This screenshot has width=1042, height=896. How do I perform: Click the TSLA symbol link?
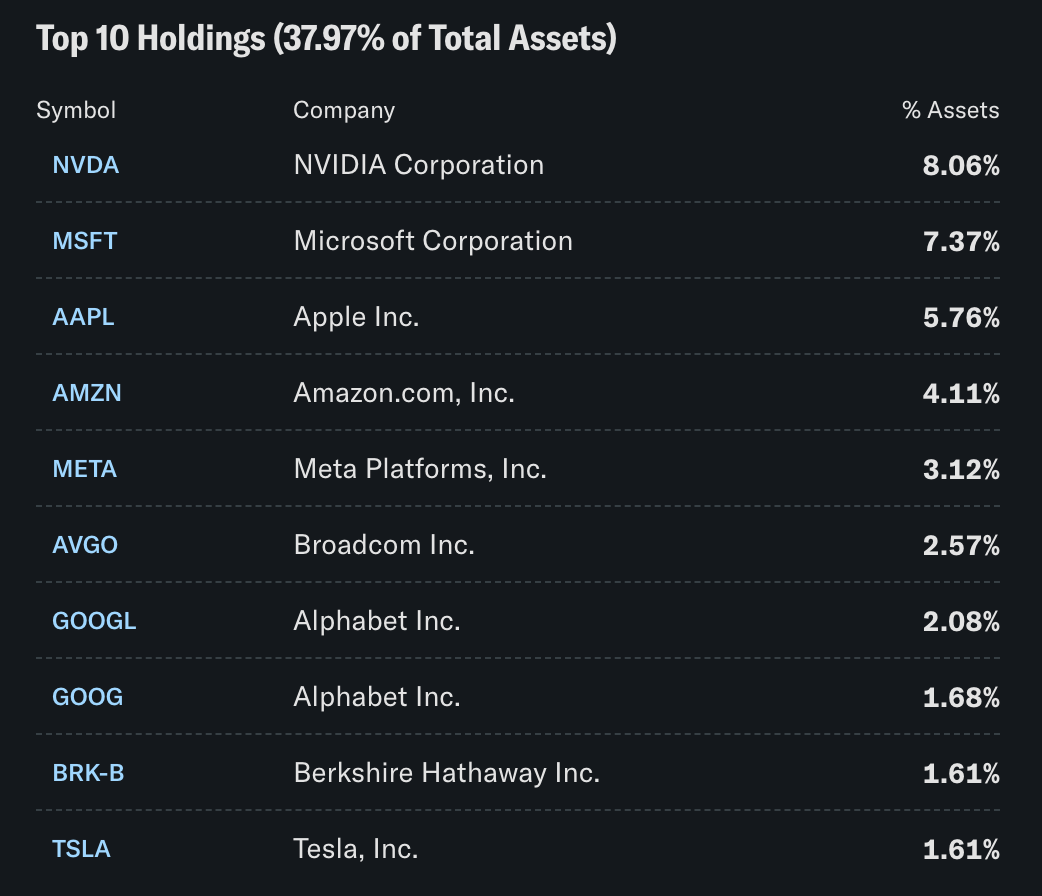81,849
